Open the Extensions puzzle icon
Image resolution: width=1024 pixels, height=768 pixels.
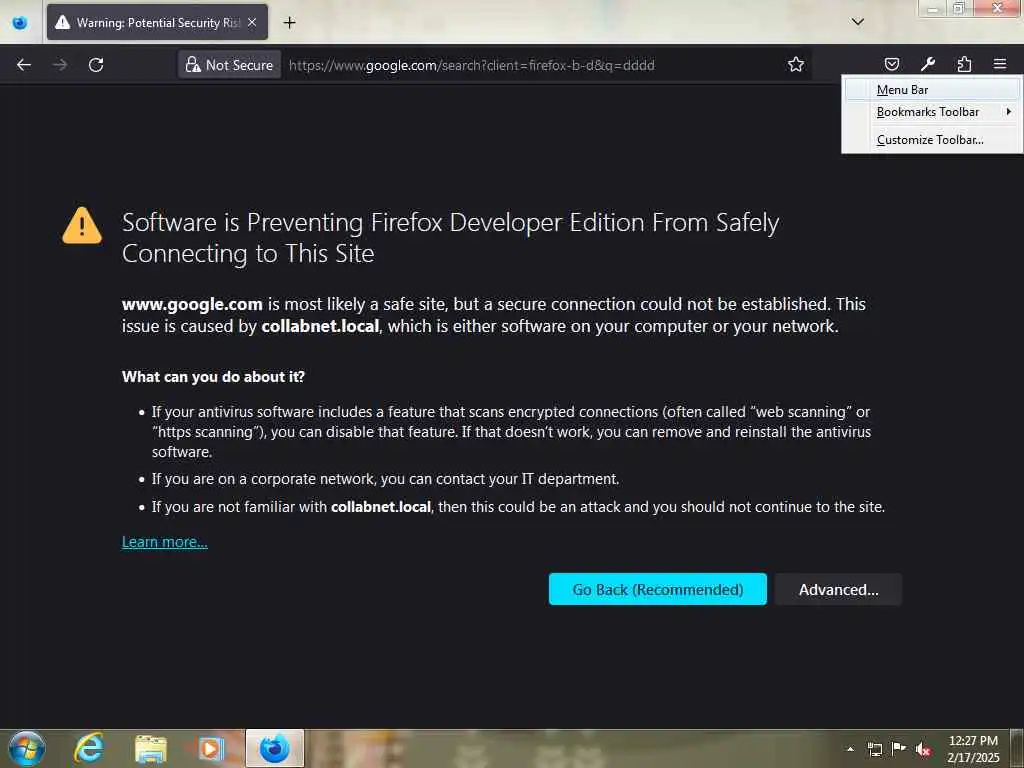964,64
